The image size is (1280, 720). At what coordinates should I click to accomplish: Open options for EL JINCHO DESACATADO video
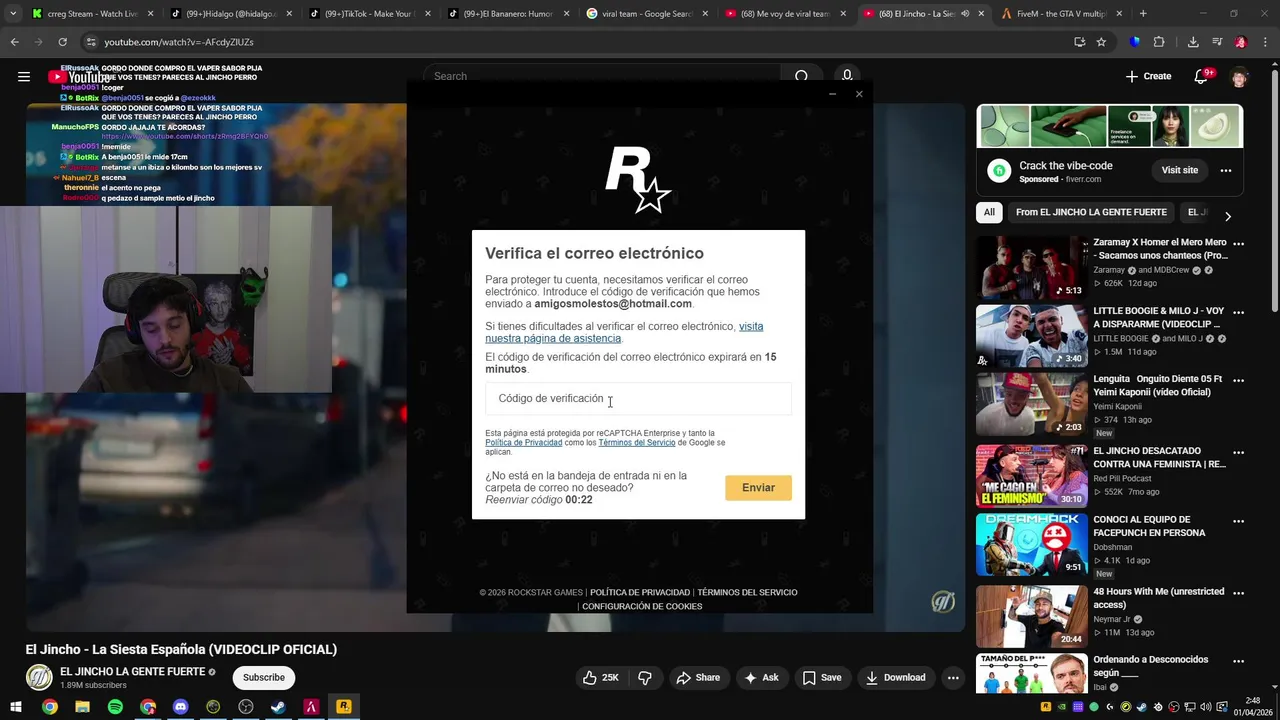pyautogui.click(x=1238, y=451)
